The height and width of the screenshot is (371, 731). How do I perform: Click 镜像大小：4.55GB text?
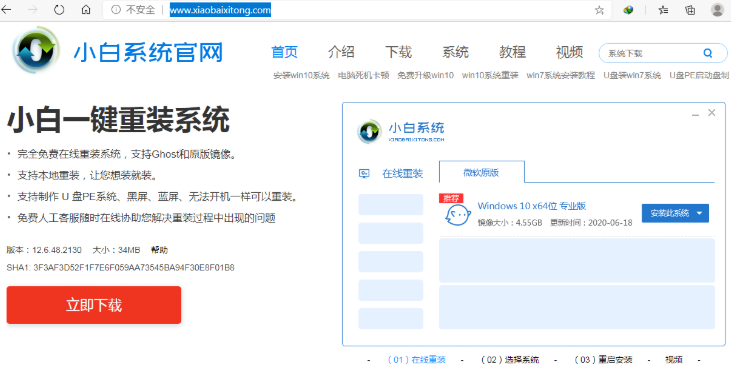(x=510, y=223)
